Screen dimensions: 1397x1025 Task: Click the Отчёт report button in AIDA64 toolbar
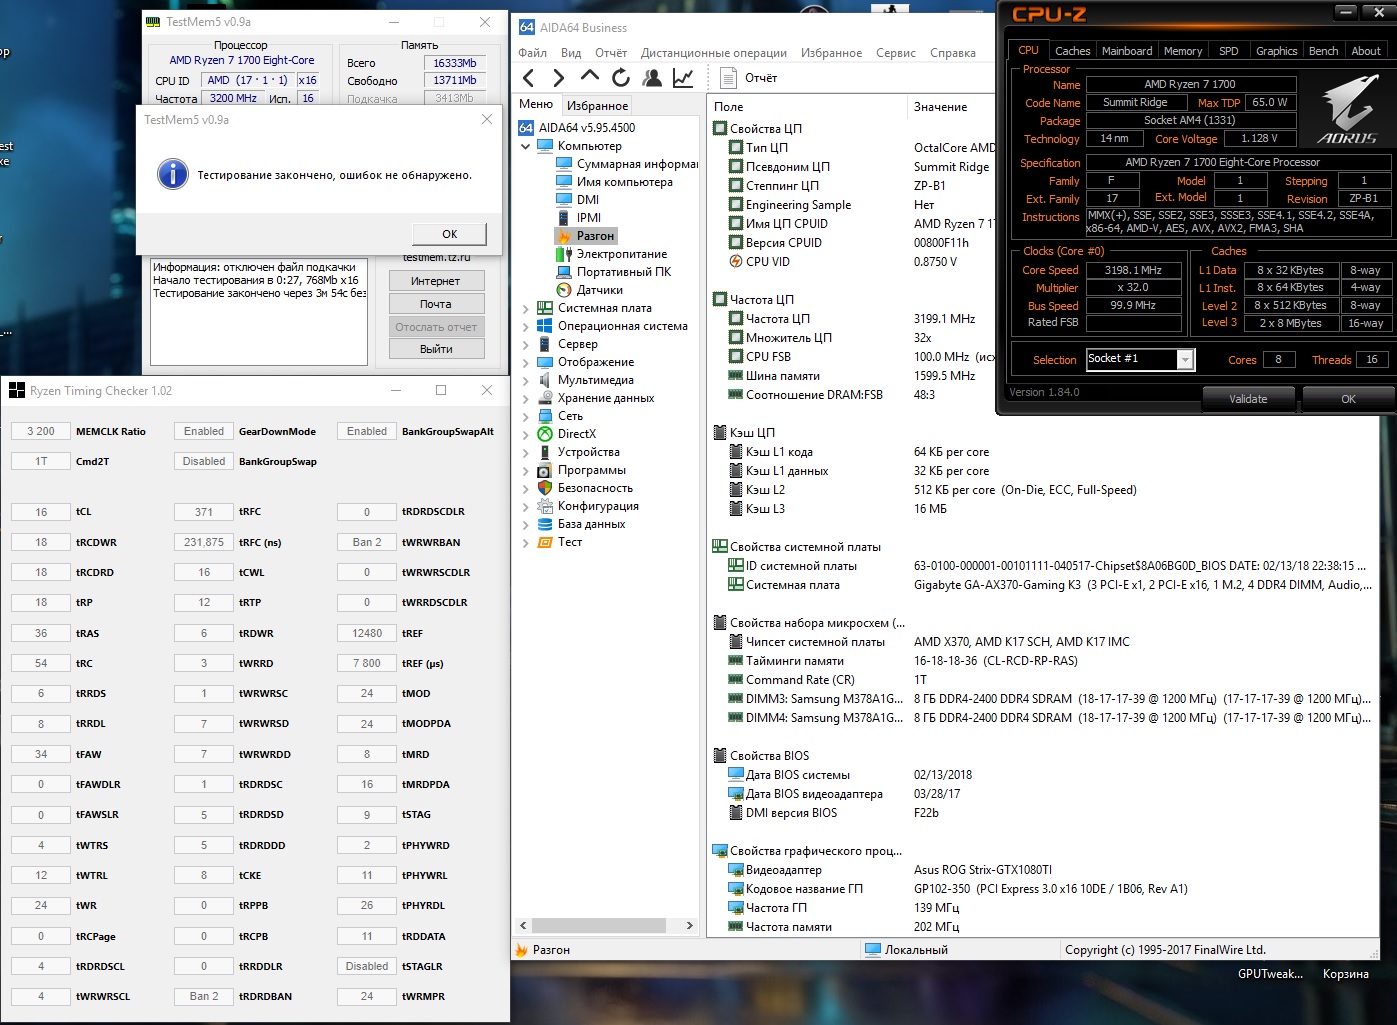click(x=750, y=78)
